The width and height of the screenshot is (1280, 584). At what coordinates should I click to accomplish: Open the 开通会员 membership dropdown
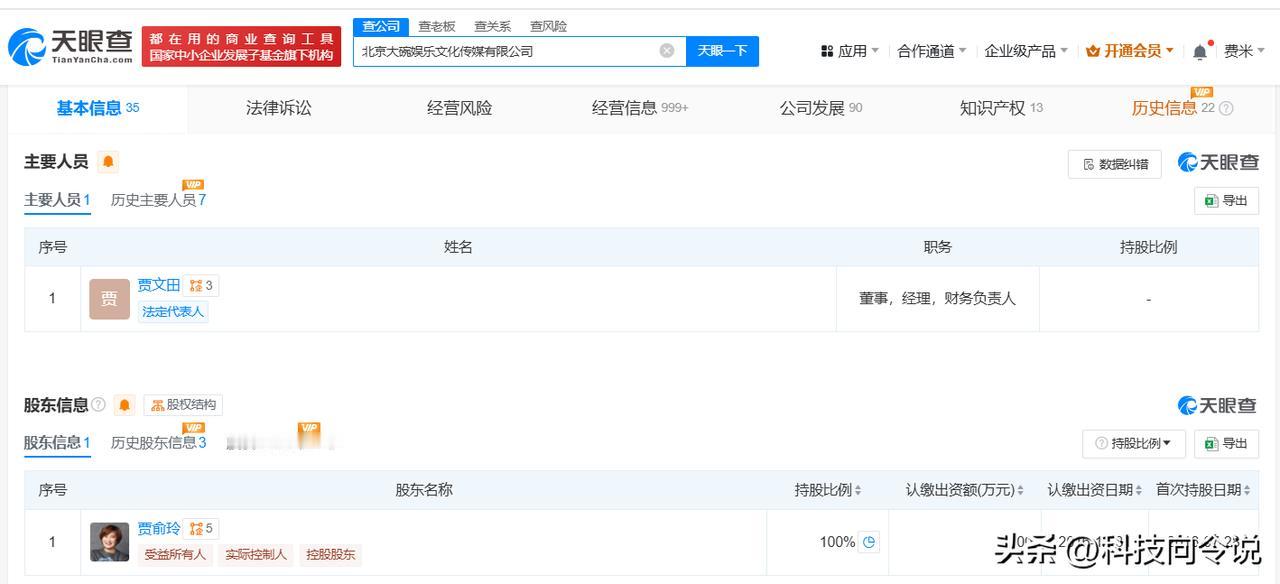tap(1130, 51)
